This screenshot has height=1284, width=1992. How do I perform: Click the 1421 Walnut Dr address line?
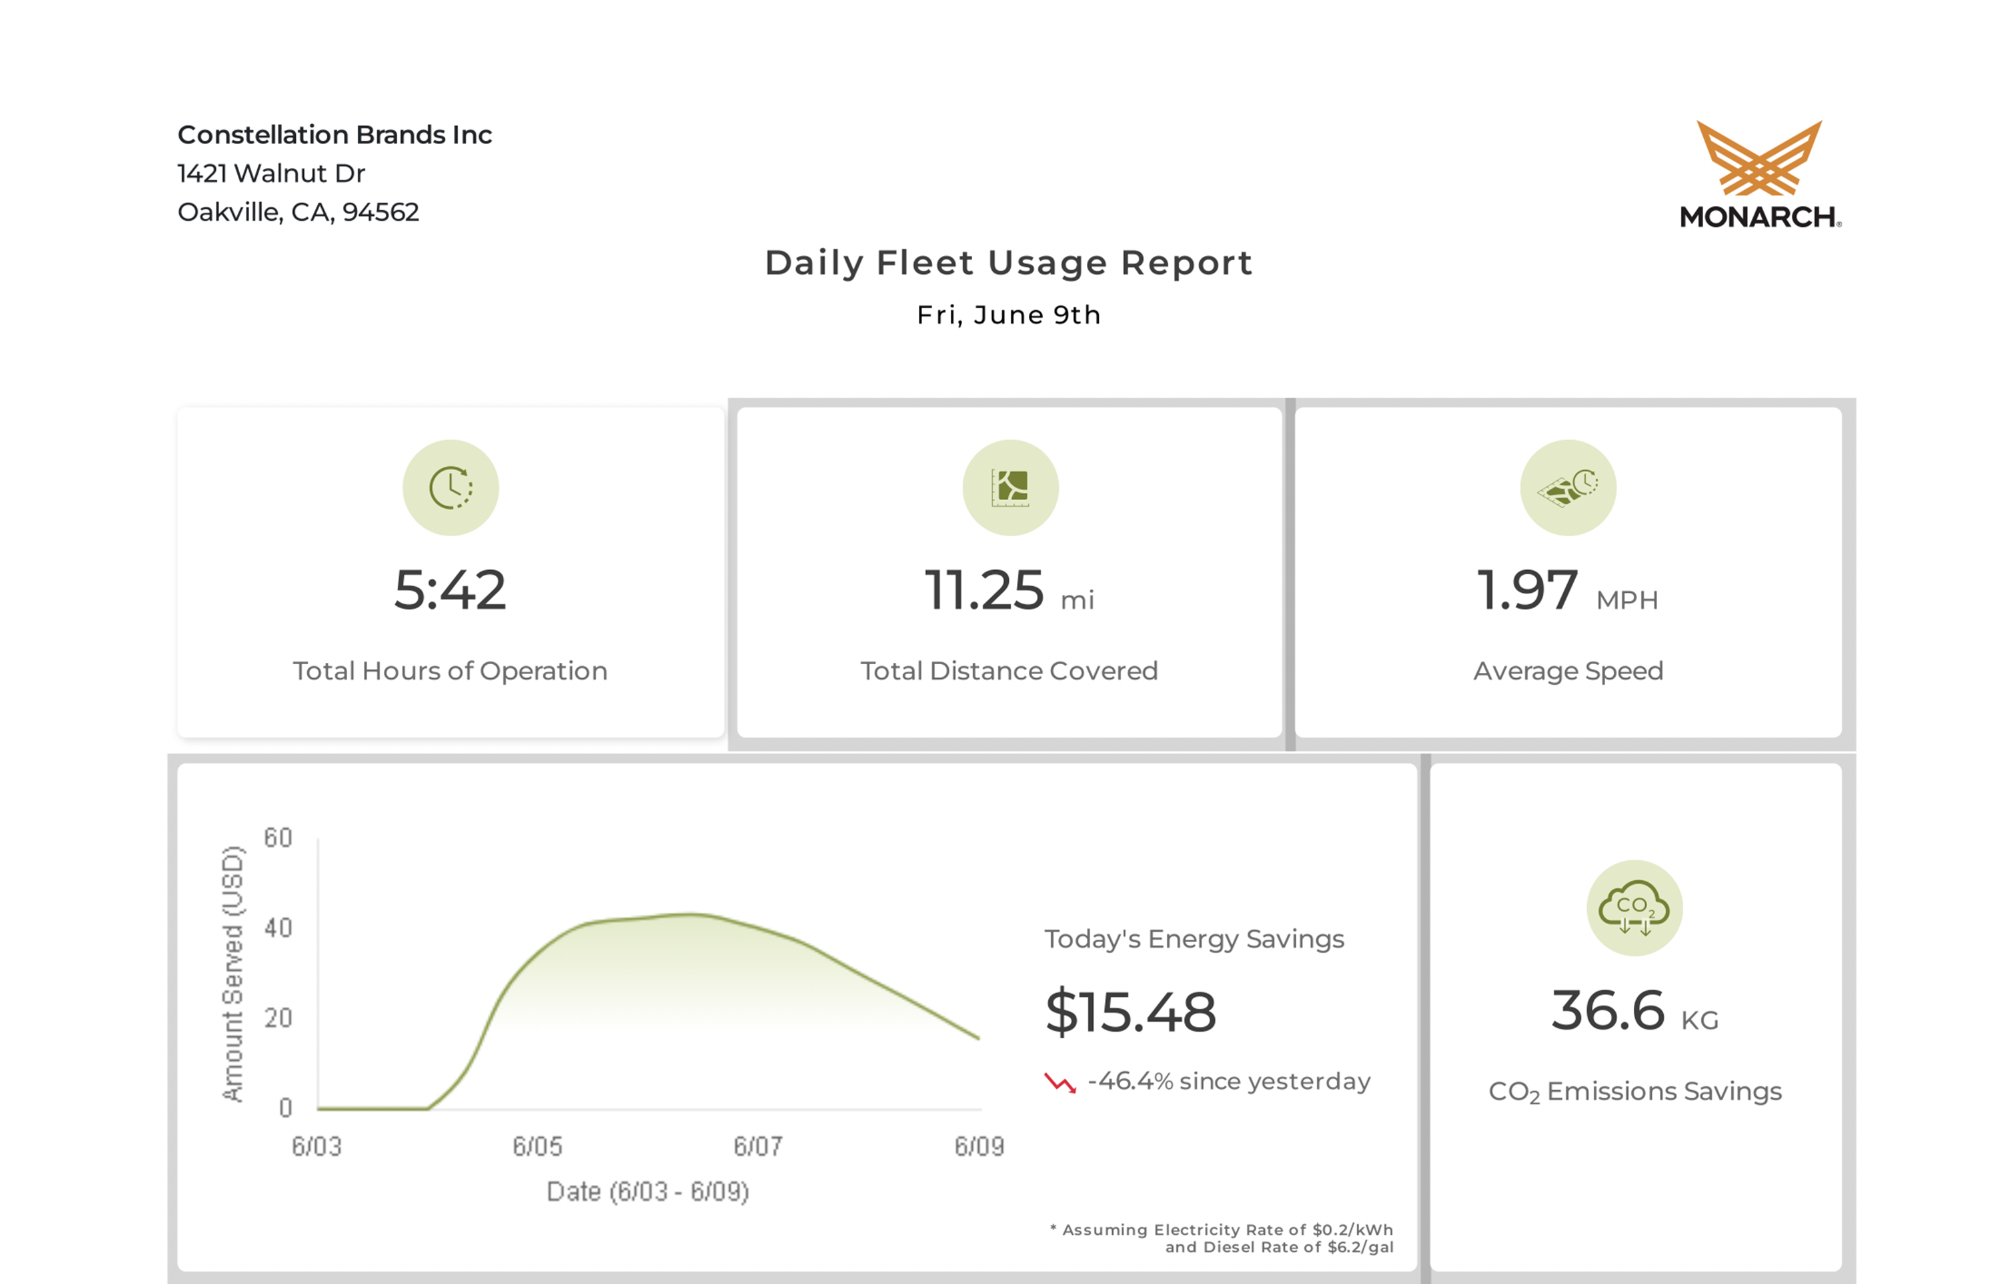tap(271, 174)
